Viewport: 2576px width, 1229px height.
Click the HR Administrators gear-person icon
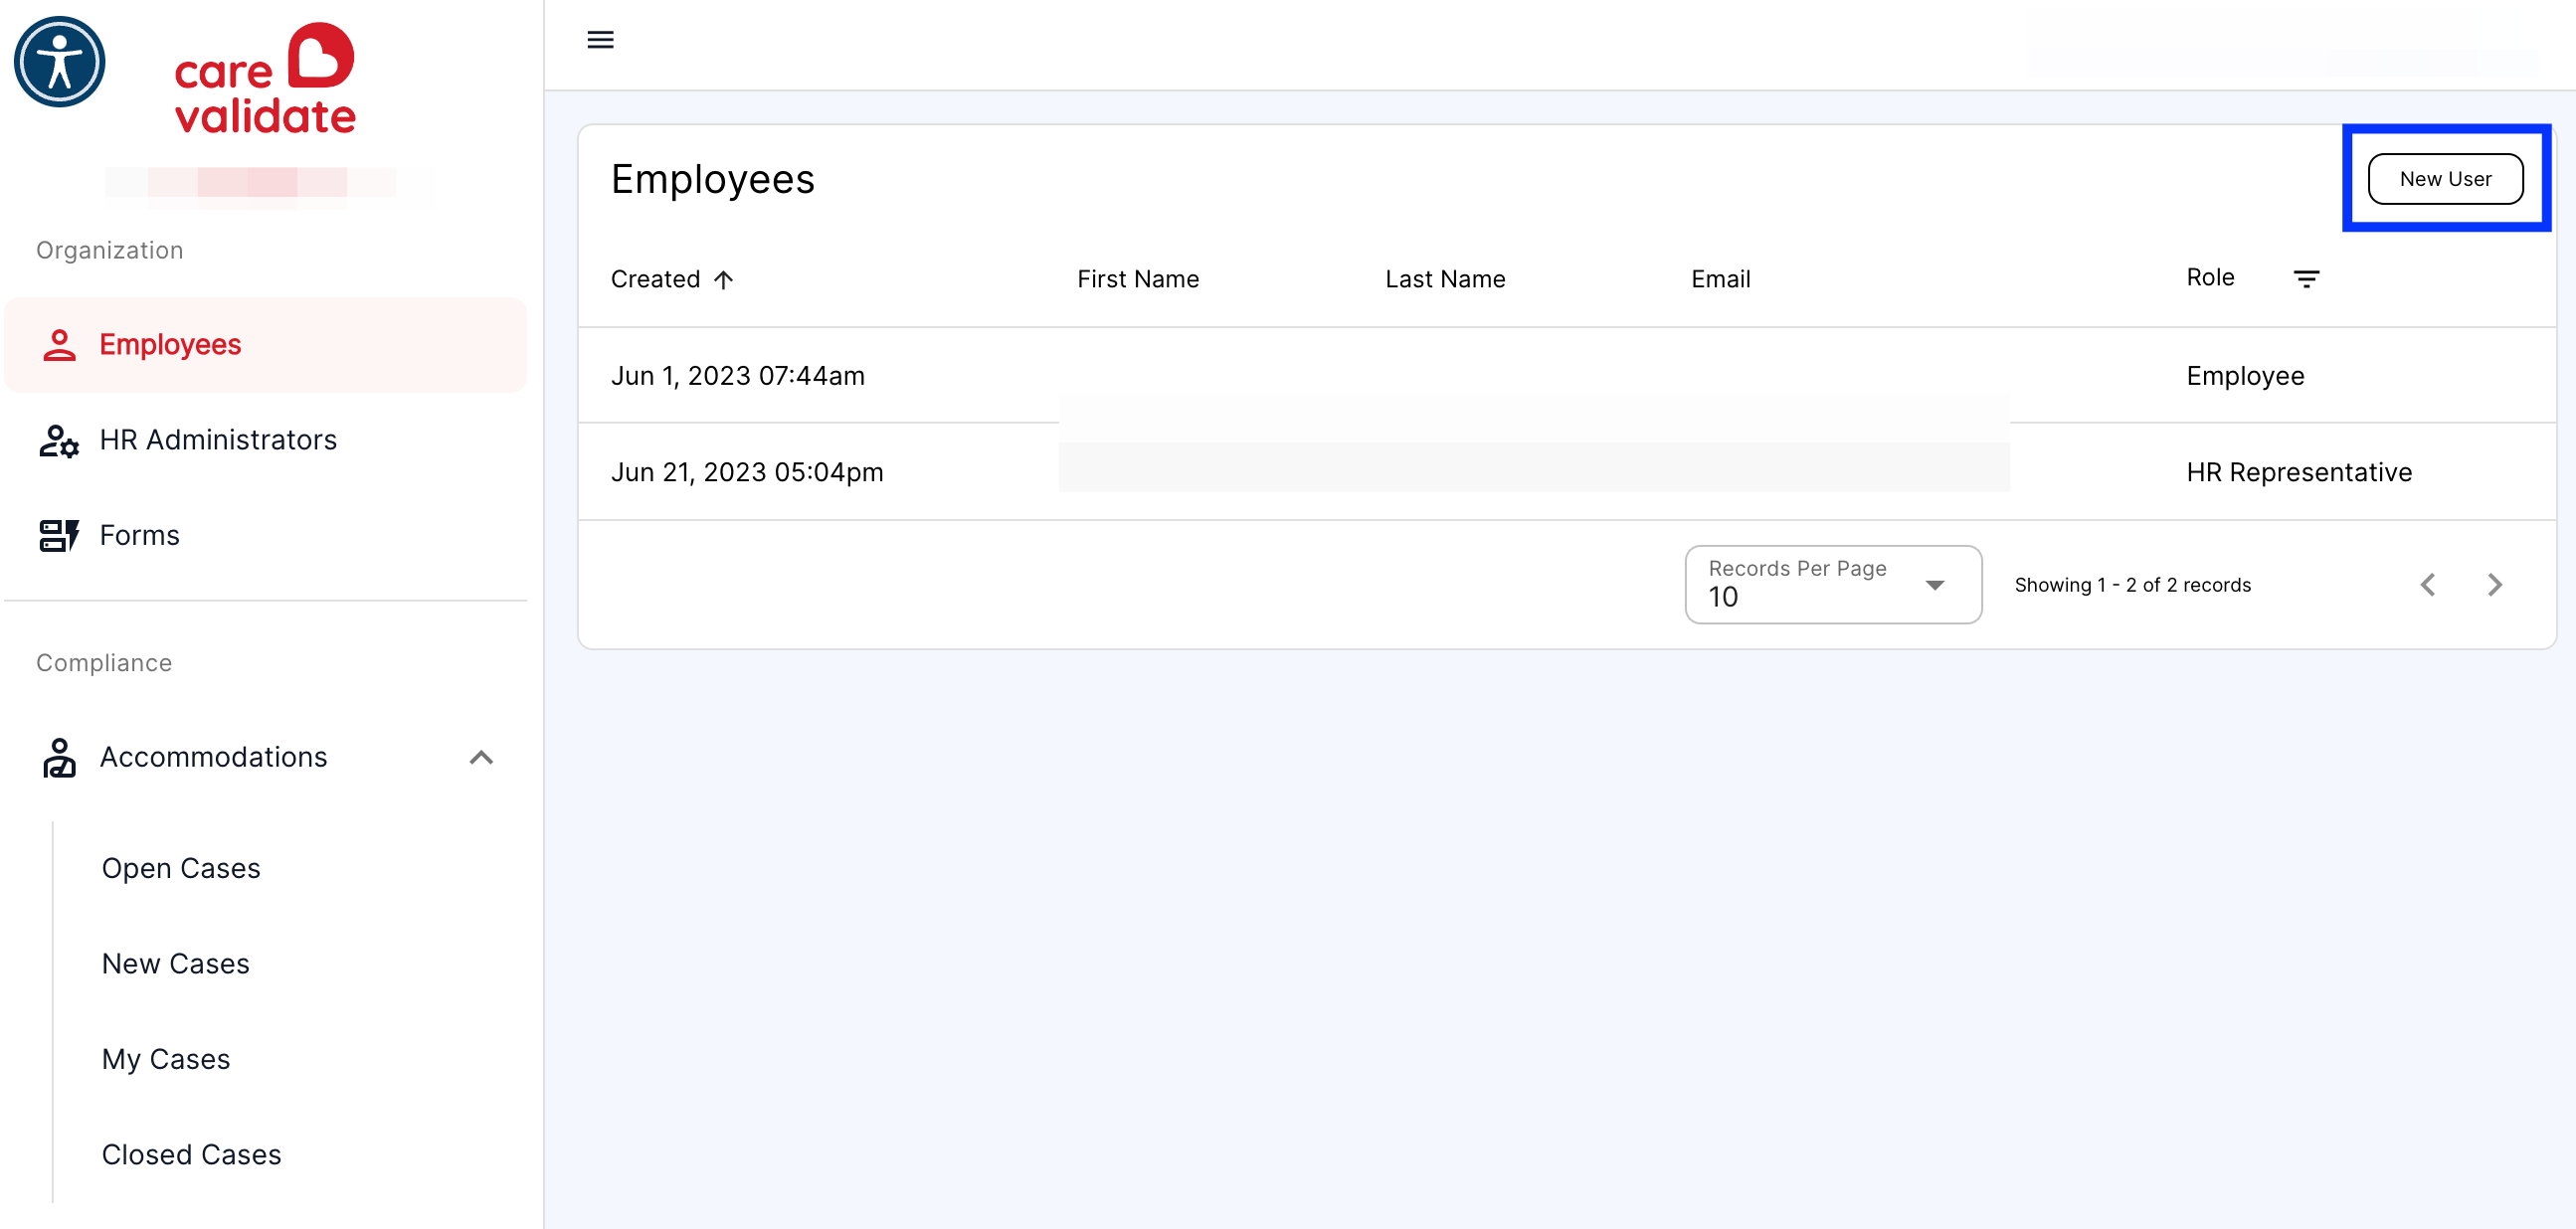click(x=59, y=440)
